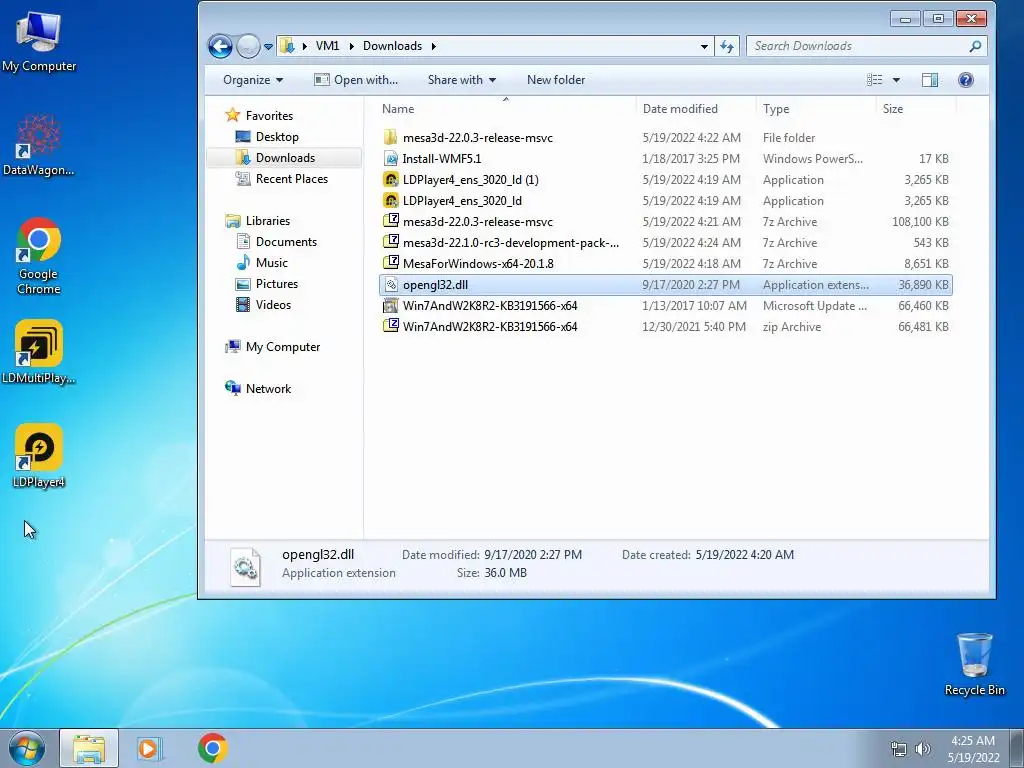Open the address bar history dropdown arrow

click(704, 46)
